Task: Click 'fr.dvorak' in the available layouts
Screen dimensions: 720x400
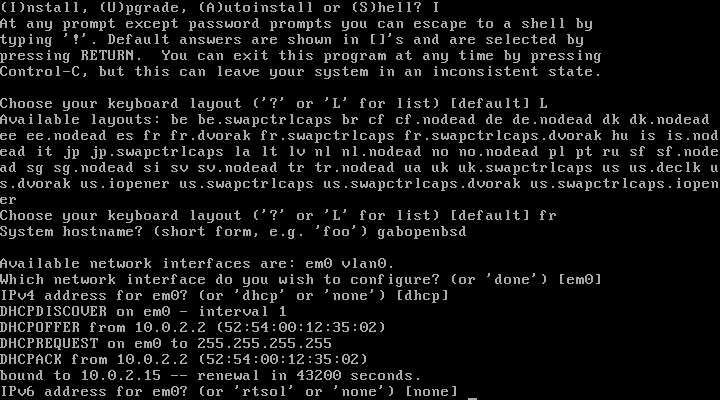Action: [x=211, y=135]
